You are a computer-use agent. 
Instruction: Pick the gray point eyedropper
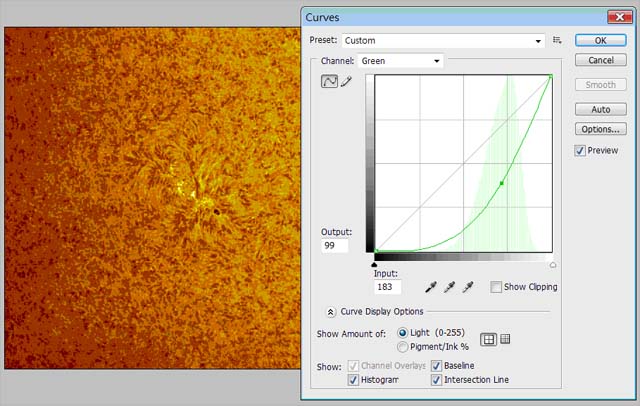coord(451,287)
